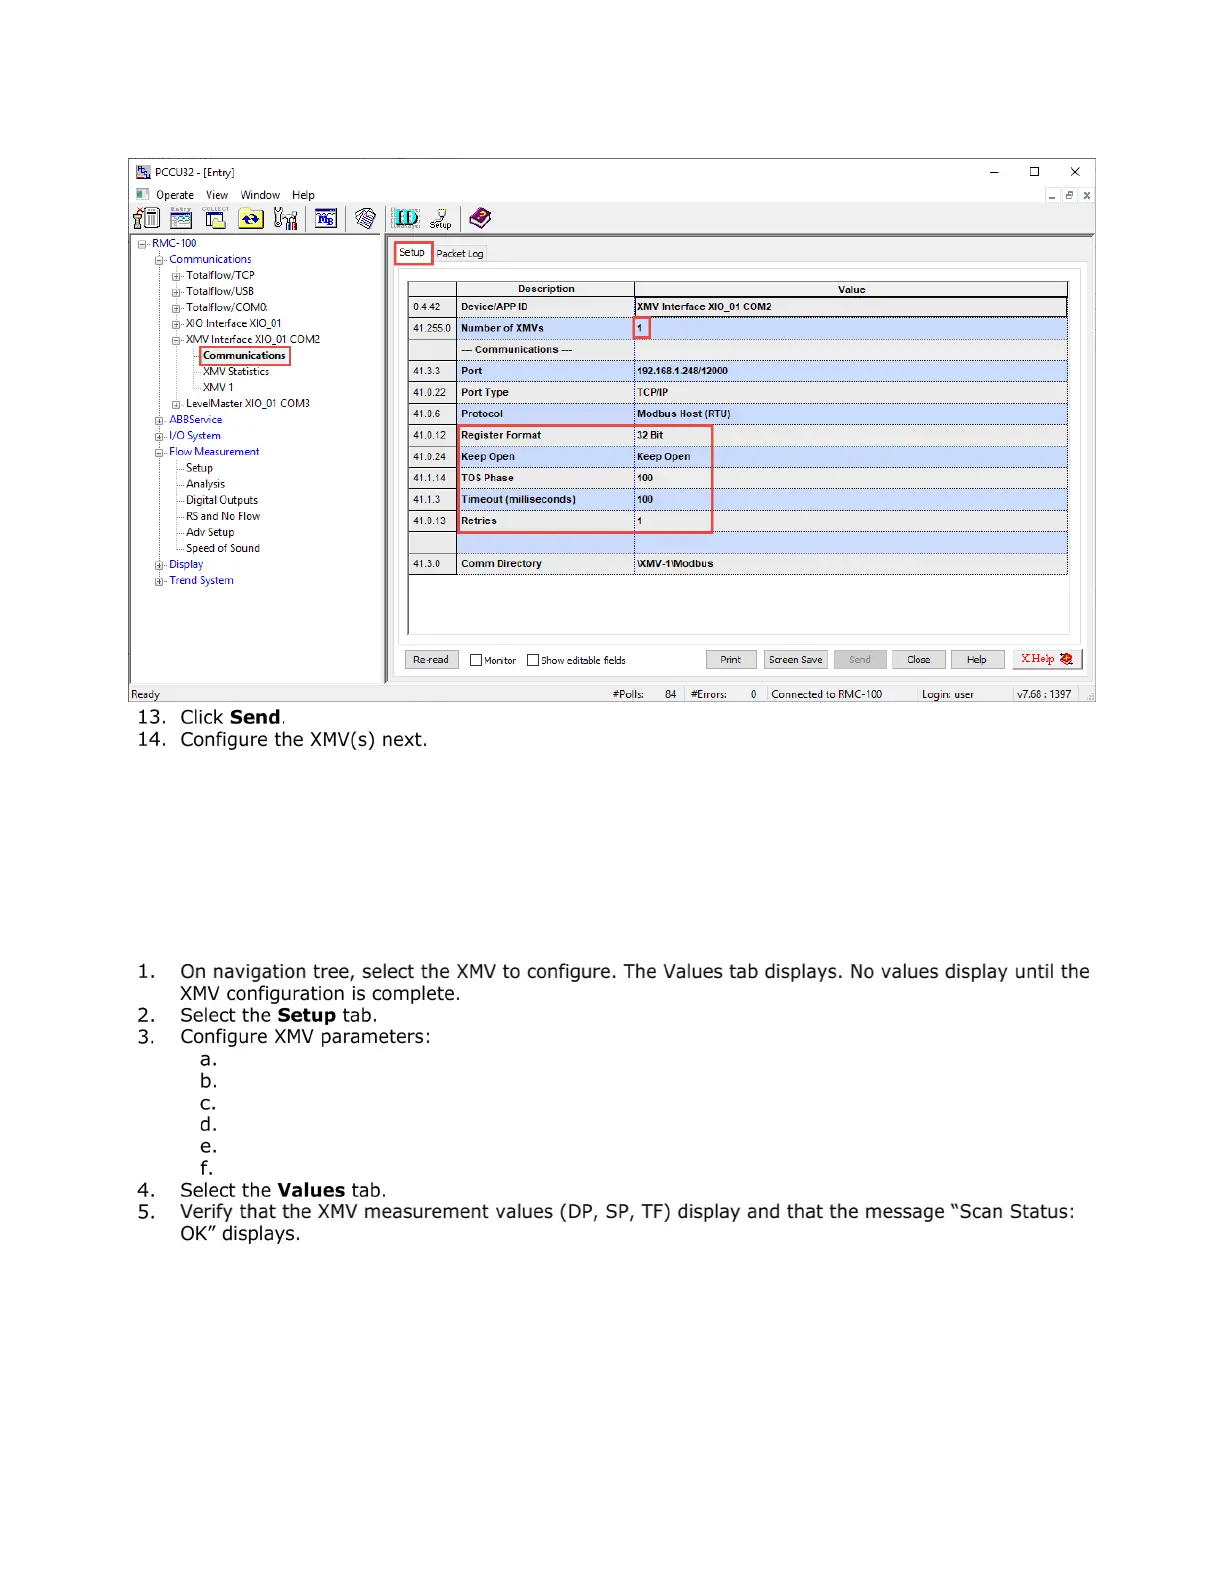This screenshot has height=1584, width=1224.
Task: Open the View menu
Action: coord(217,195)
